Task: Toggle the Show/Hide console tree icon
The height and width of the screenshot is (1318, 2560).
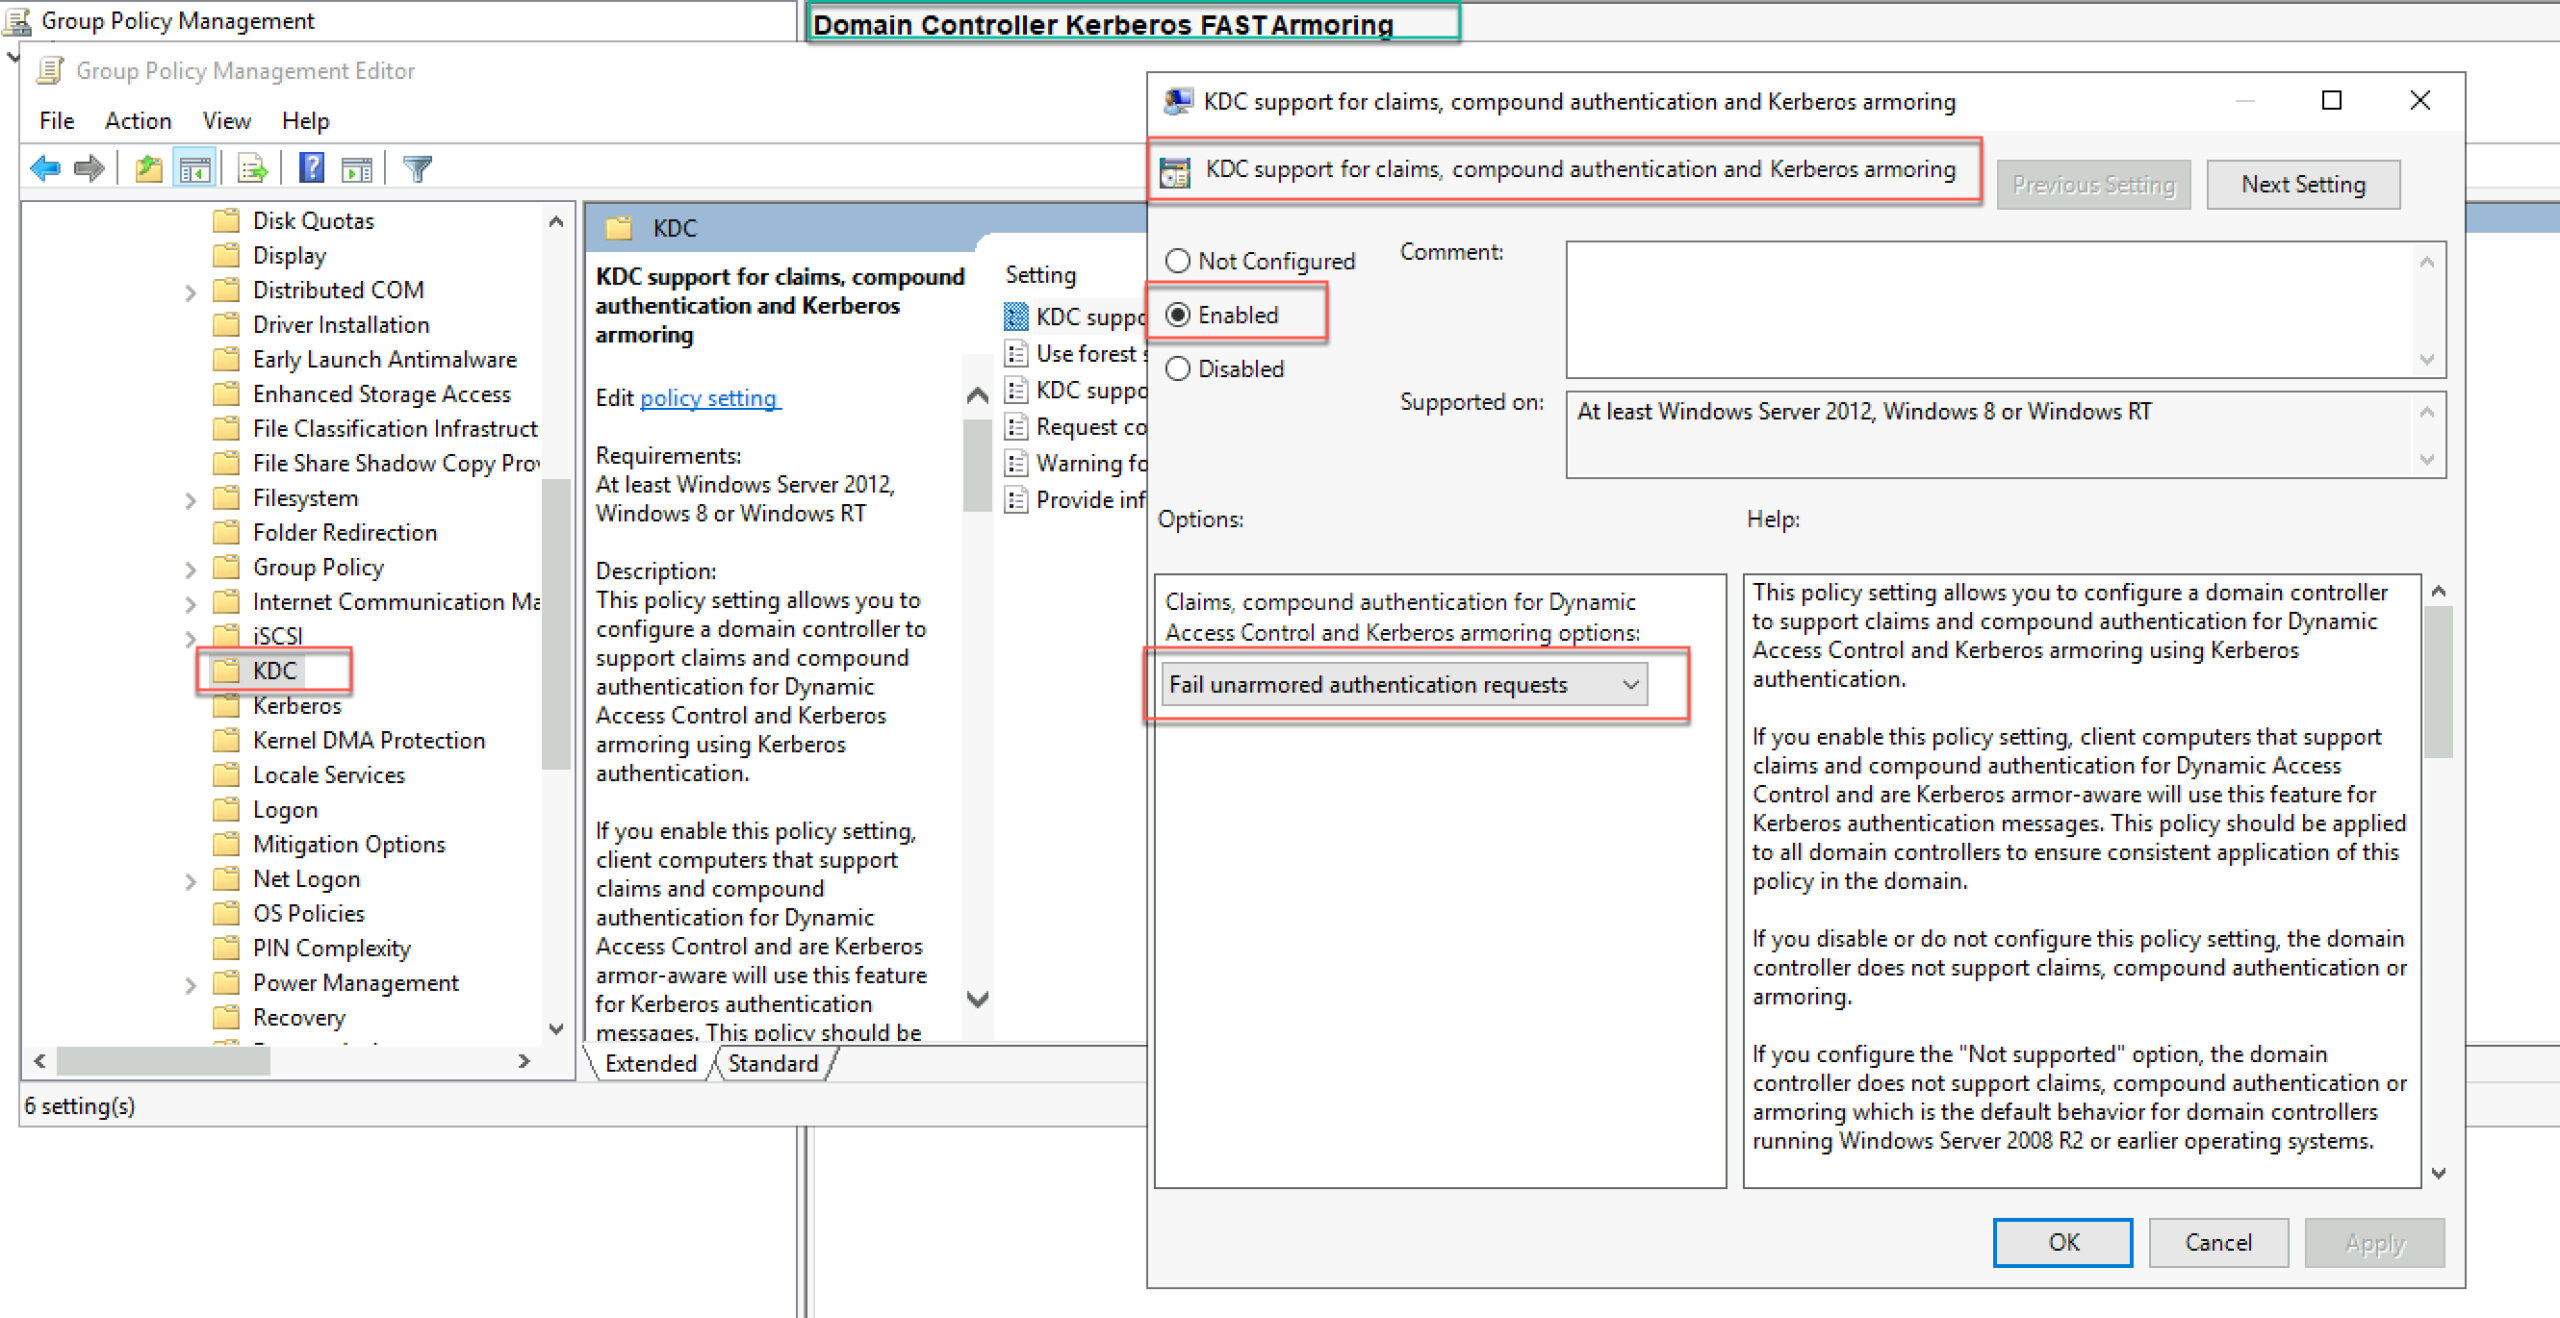Action: point(195,168)
